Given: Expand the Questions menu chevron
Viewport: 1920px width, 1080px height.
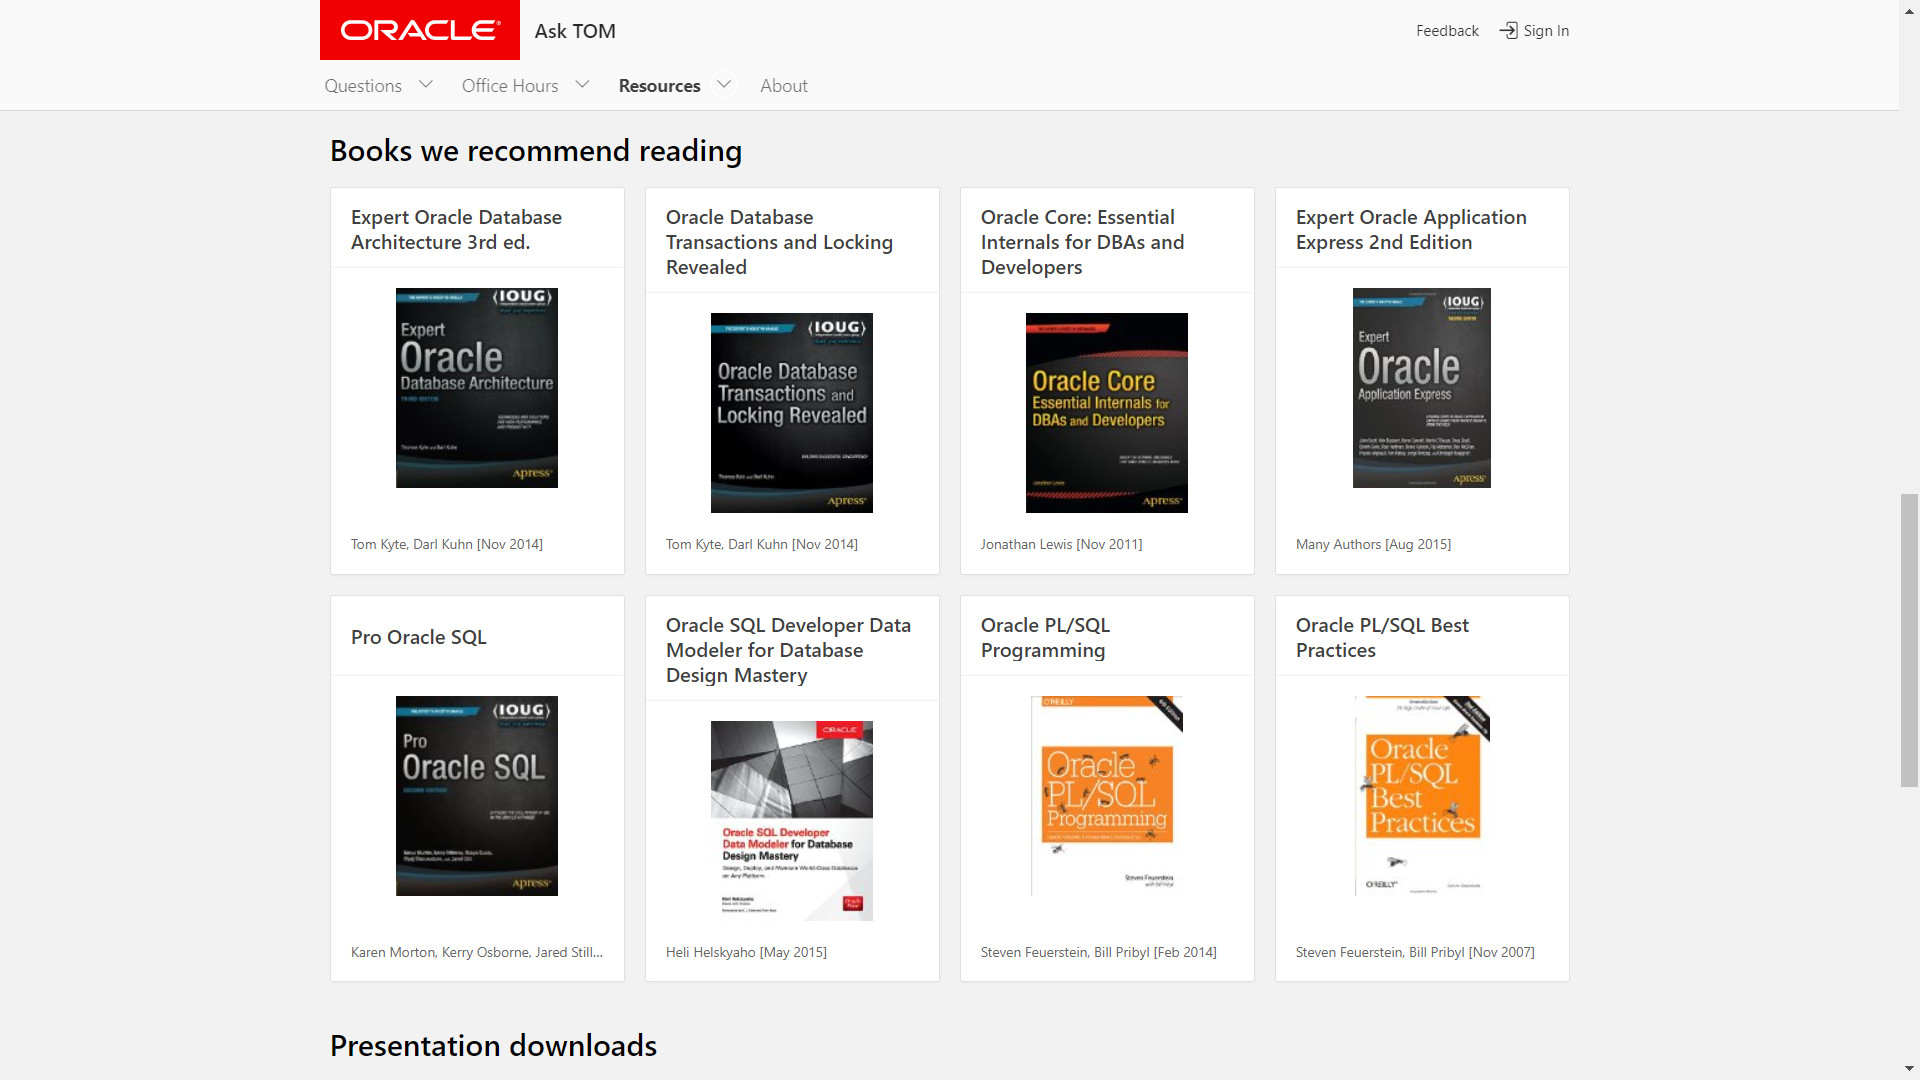Looking at the screenshot, I should click(x=426, y=85).
